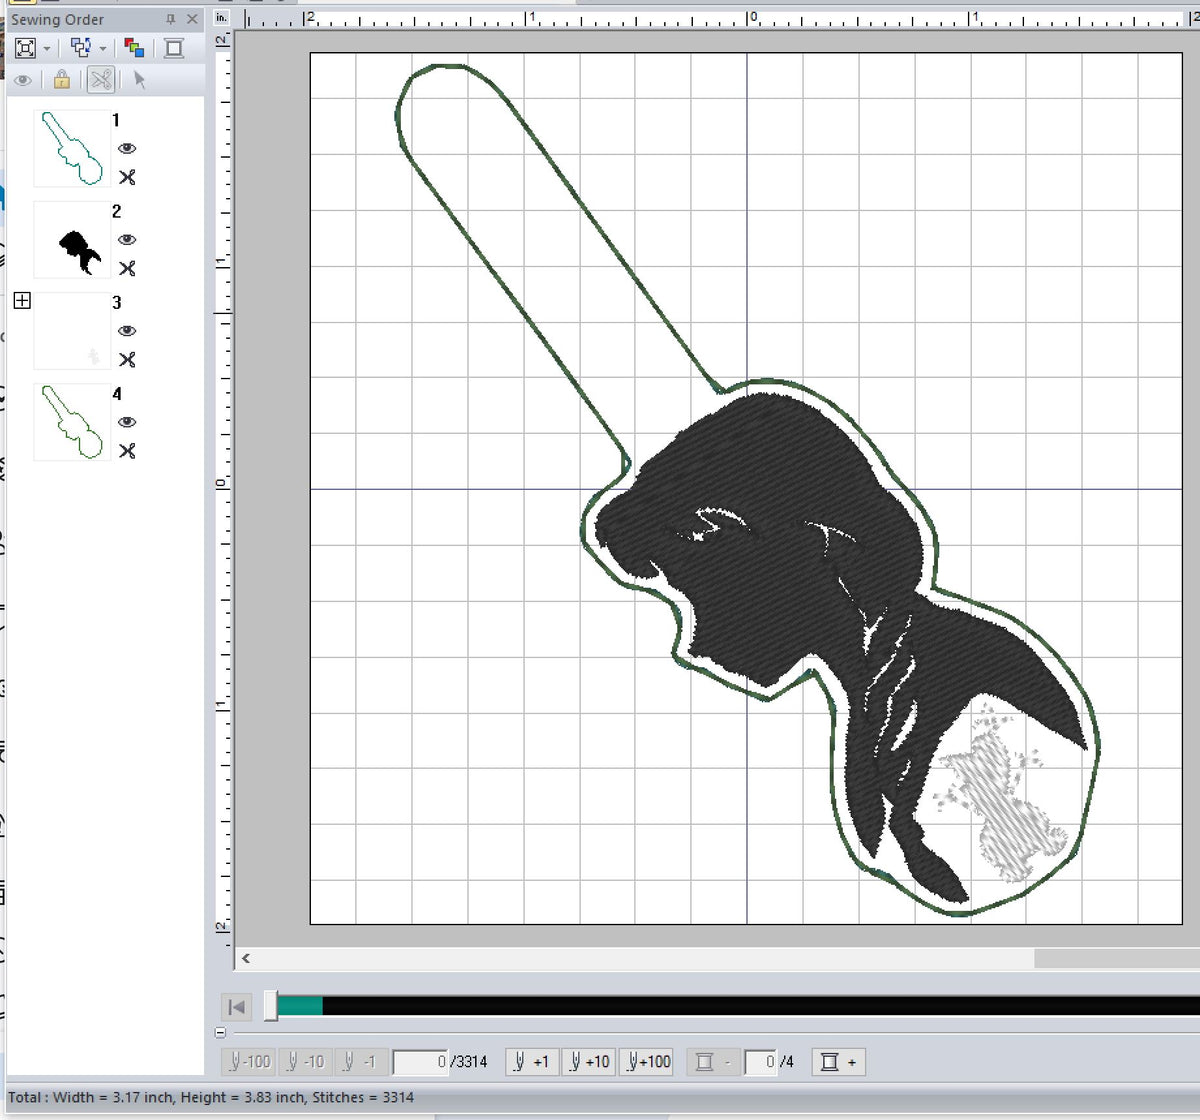Jump to next thread color with spool + button
This screenshot has height=1120, width=1200.
point(838,1062)
